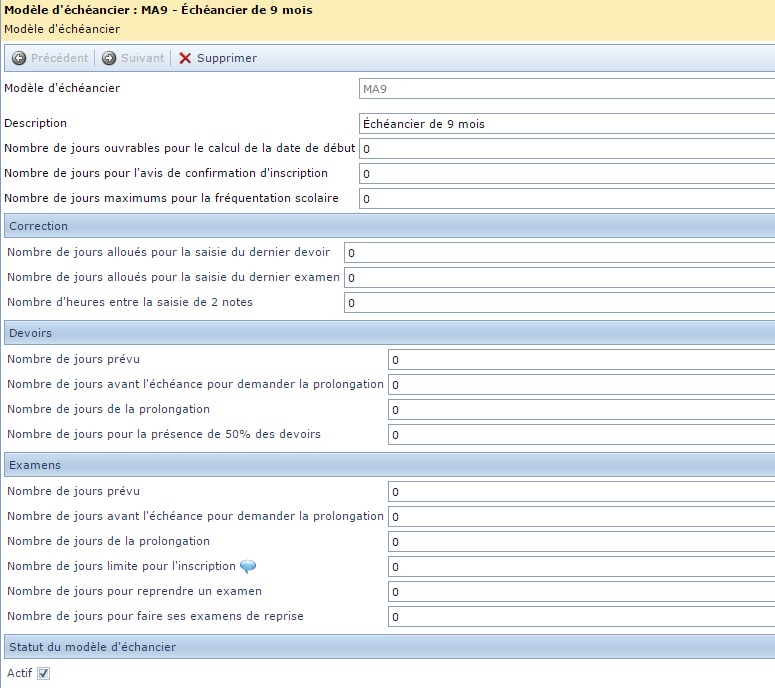Click the jours pour reprendre un examen field
The width and height of the screenshot is (775, 688).
coord(581,592)
